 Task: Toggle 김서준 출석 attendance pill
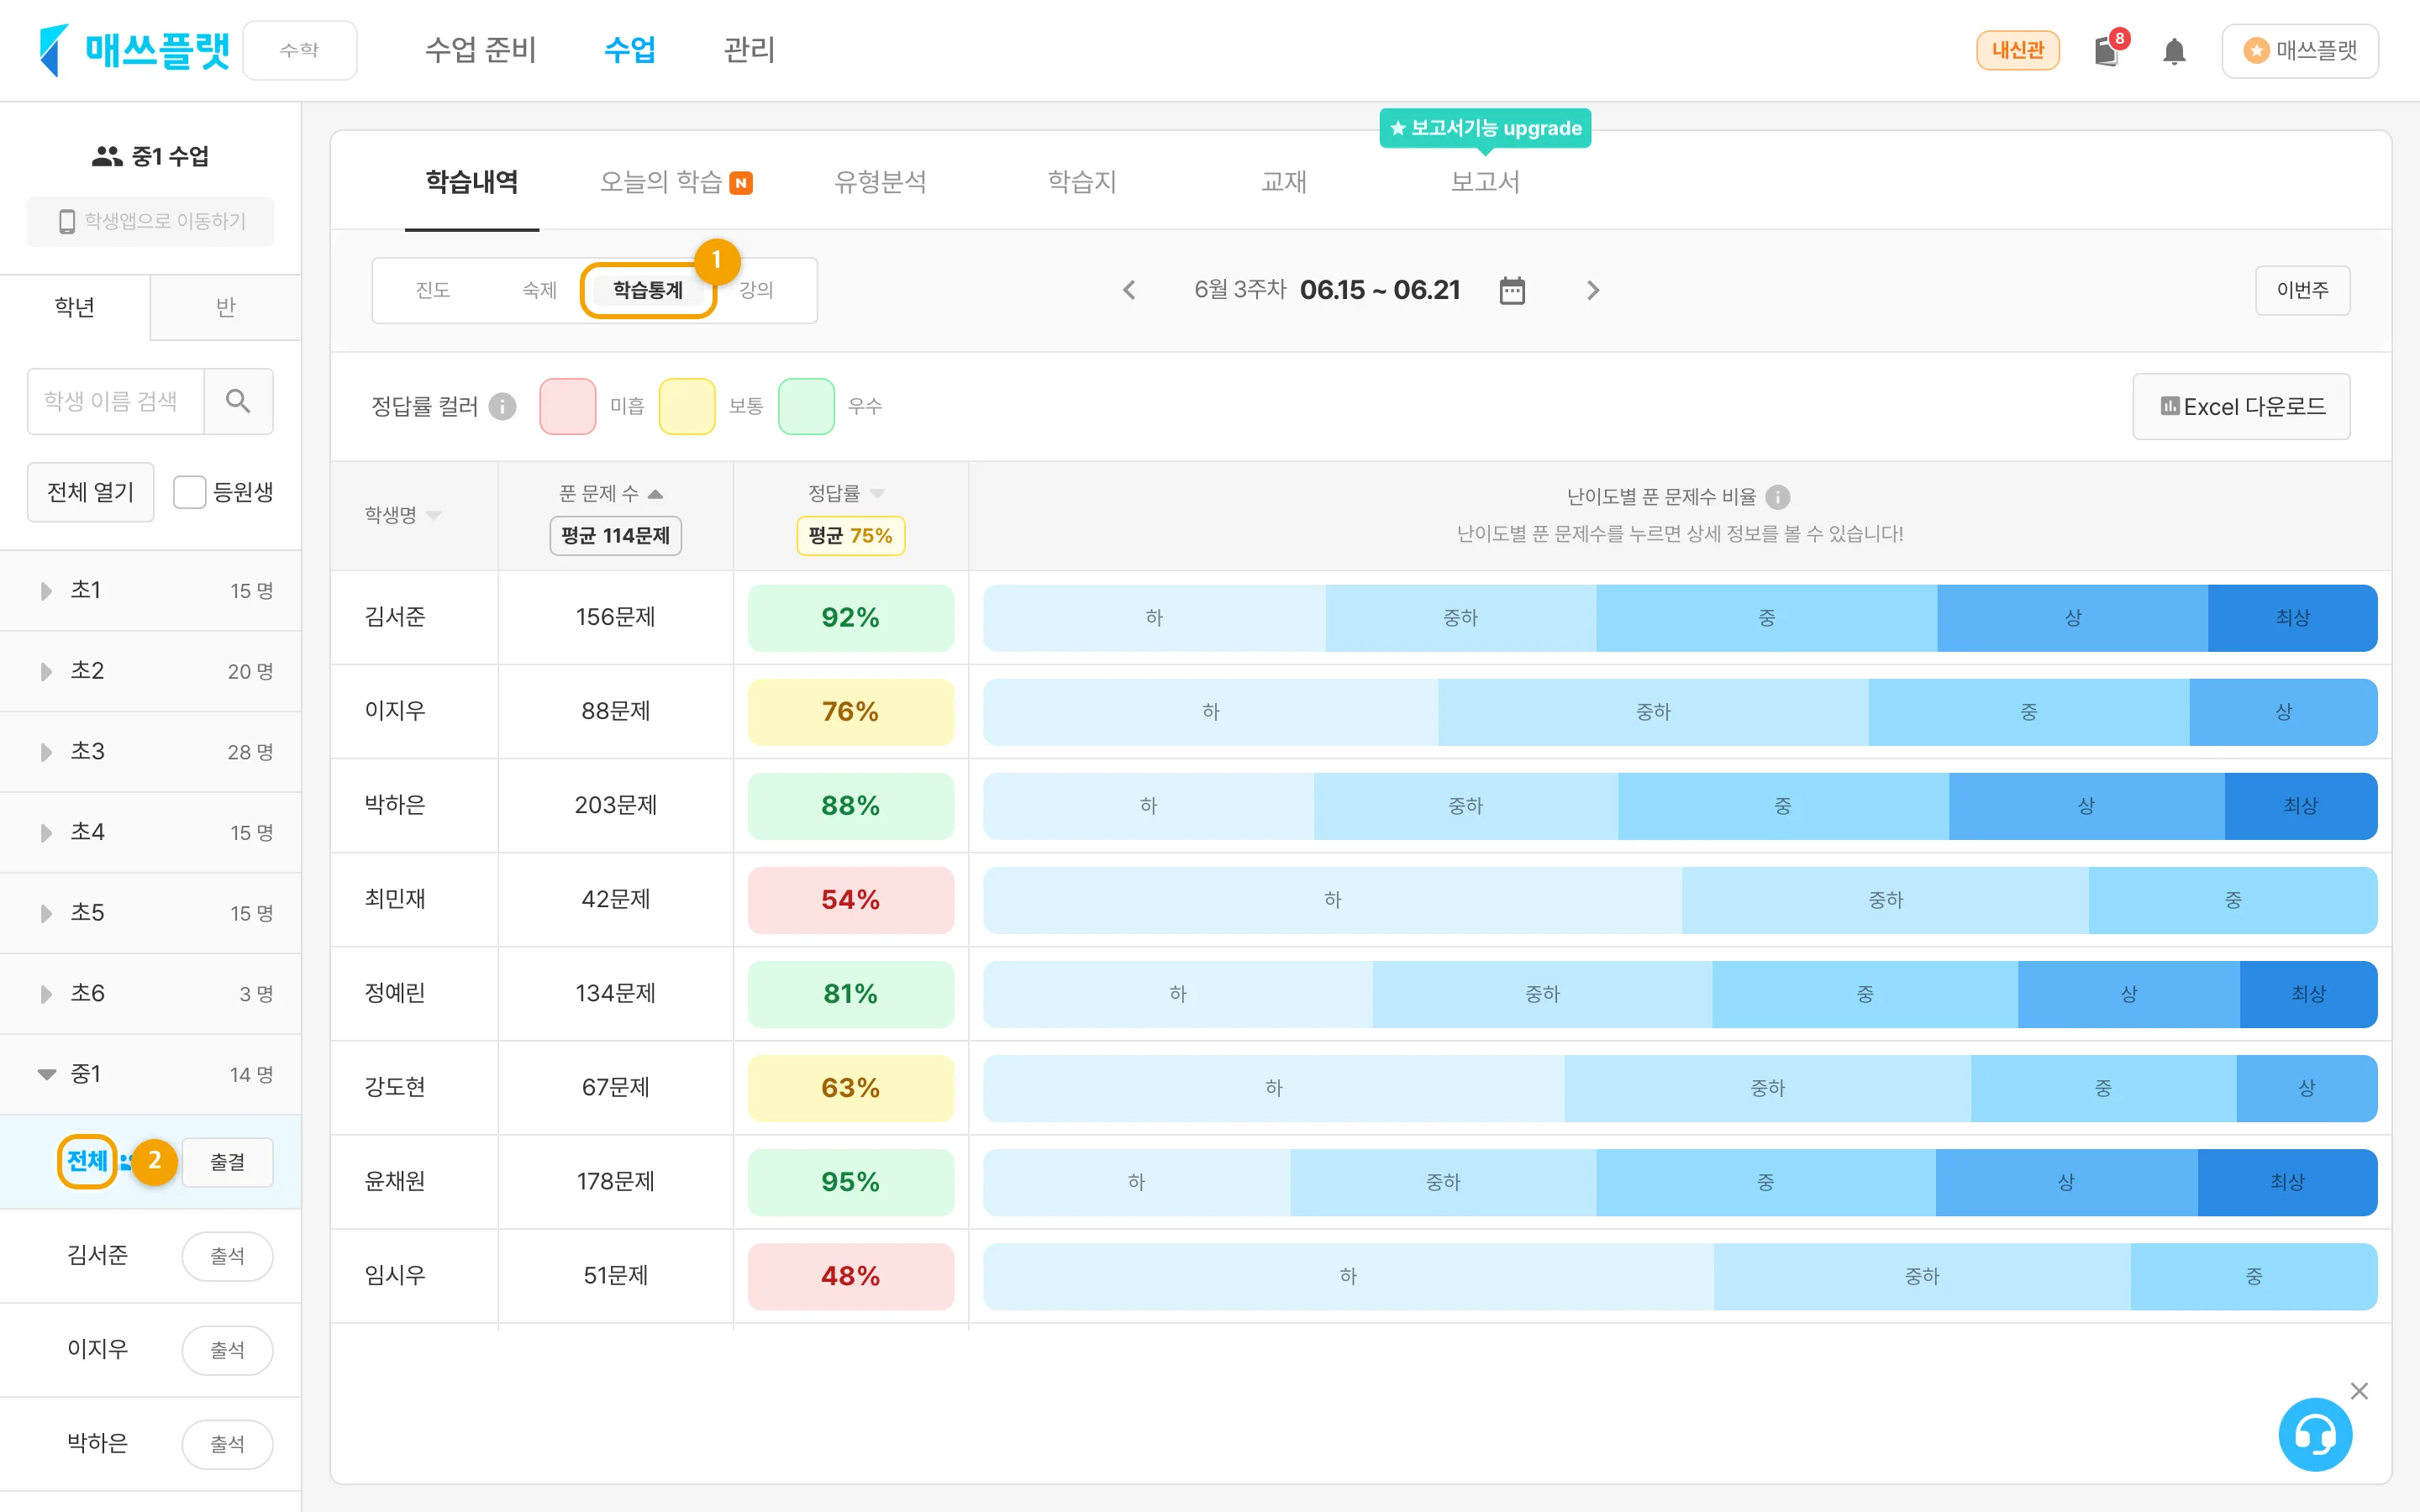click(x=227, y=1256)
